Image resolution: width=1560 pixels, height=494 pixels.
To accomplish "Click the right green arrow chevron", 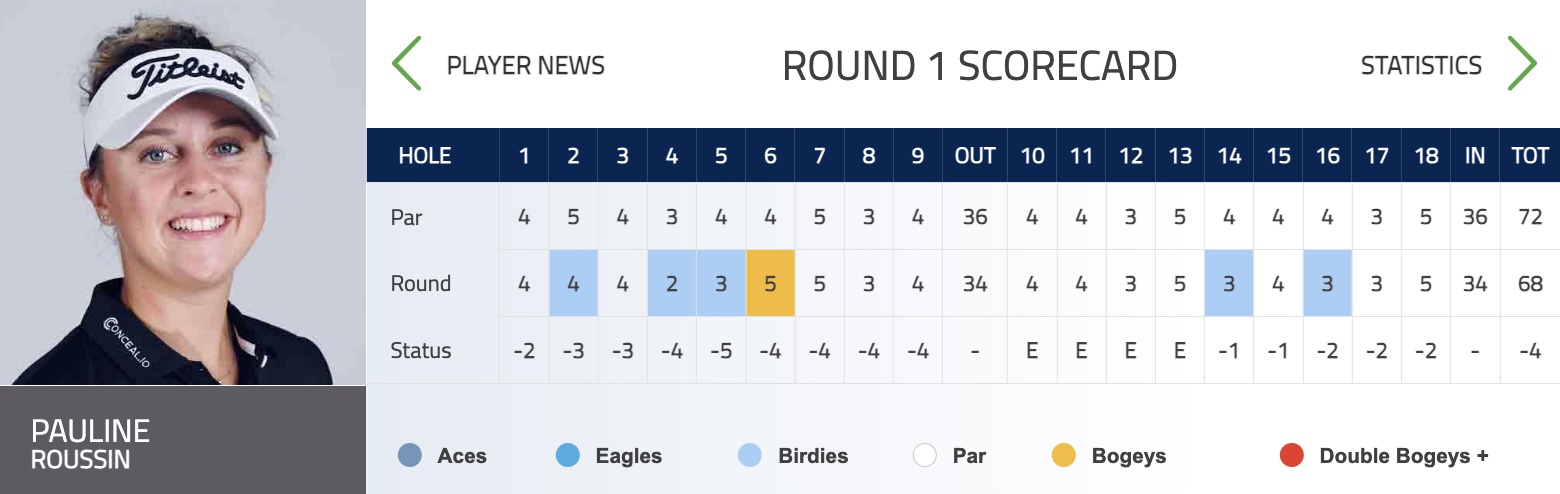I will pyautogui.click(x=1521, y=64).
